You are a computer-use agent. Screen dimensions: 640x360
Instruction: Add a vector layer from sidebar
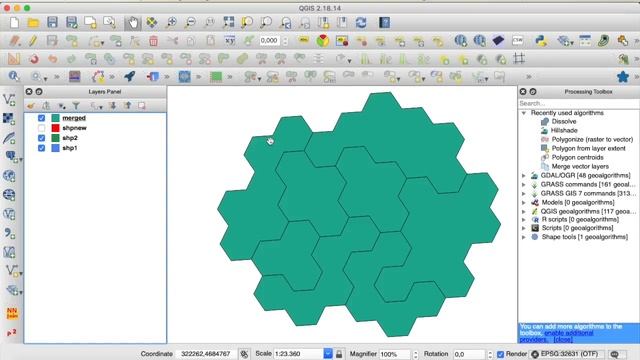click(9, 100)
